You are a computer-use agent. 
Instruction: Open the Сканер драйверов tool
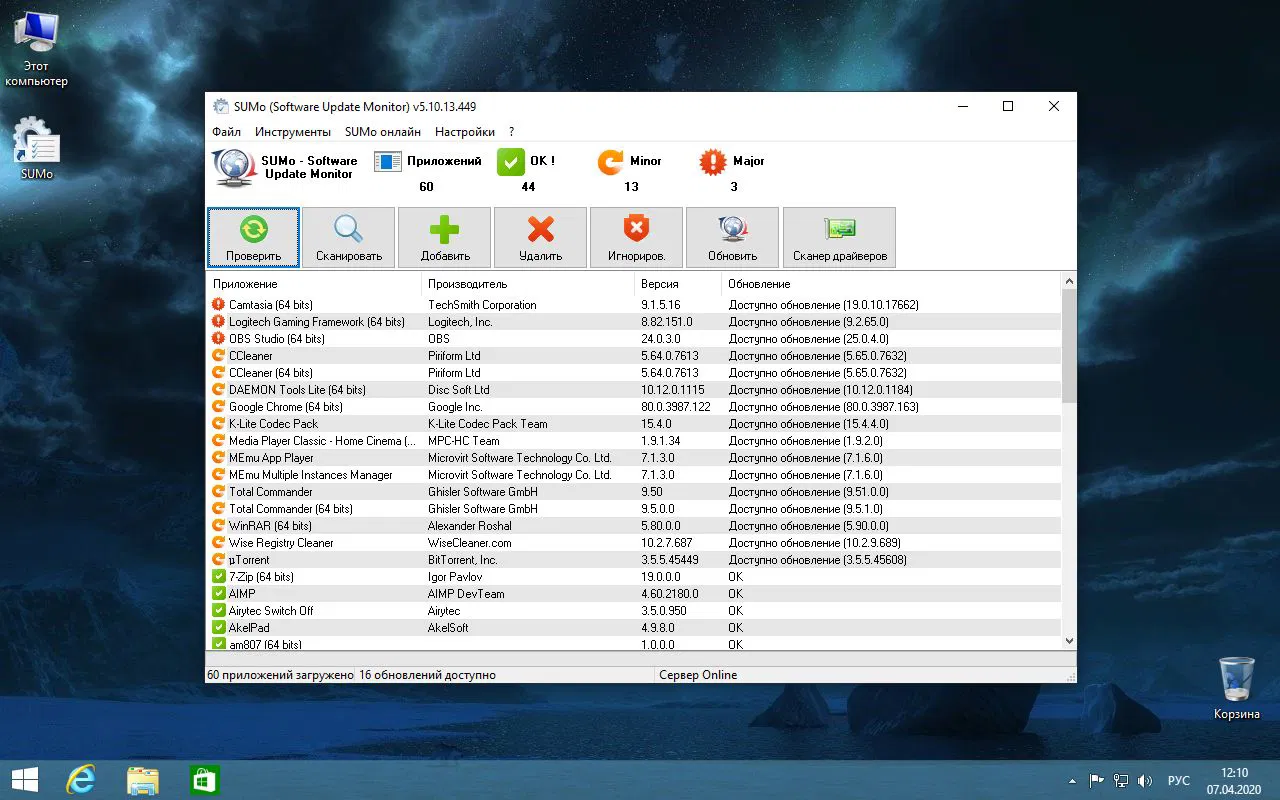click(840, 237)
